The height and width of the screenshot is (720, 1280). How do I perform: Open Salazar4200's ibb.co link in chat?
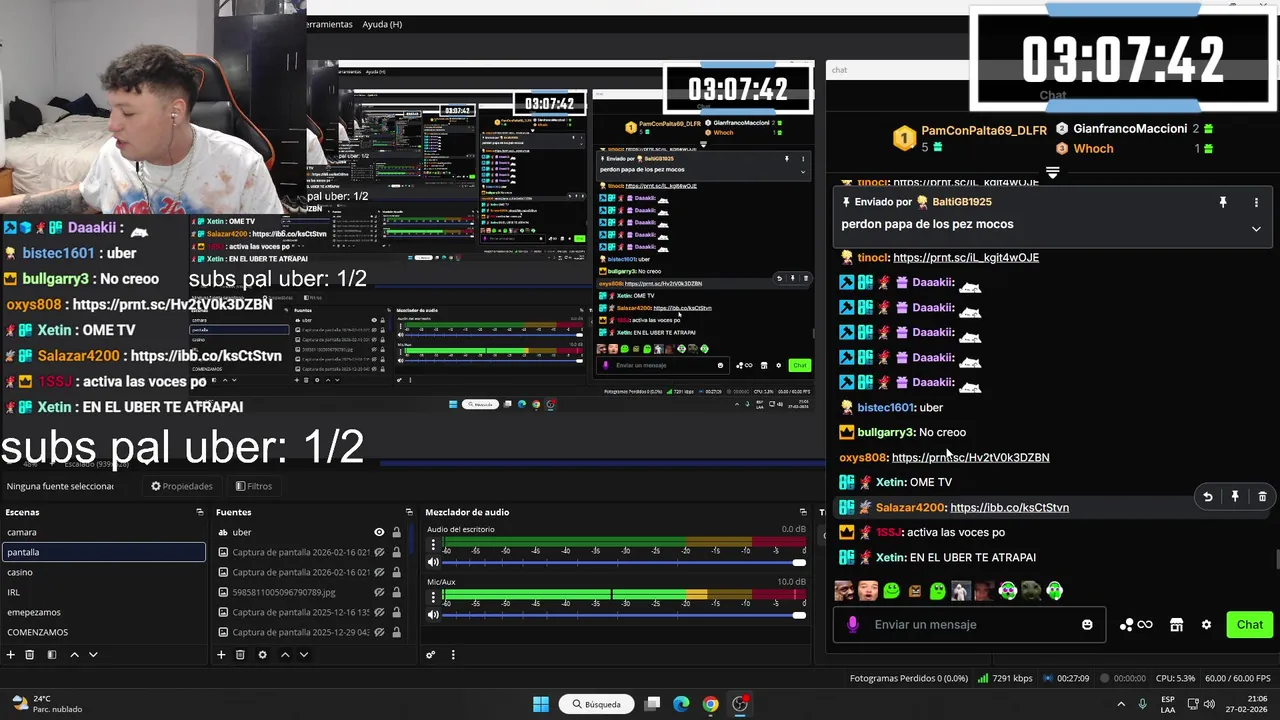tap(1009, 507)
